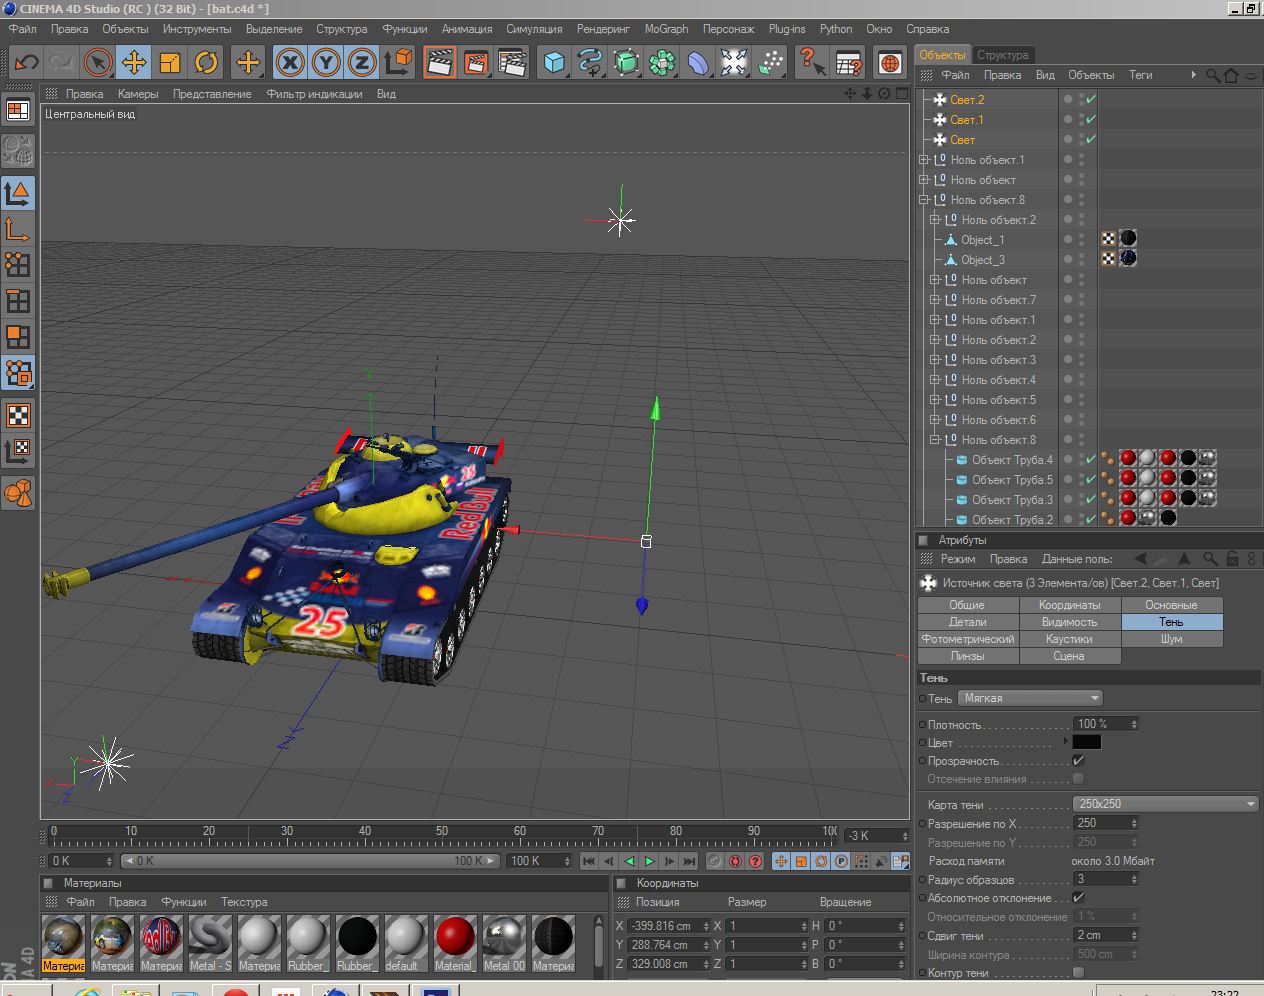The image size is (1264, 996).
Task: Toggle the Абсолютное отклонение checkbox
Action: (1078, 898)
